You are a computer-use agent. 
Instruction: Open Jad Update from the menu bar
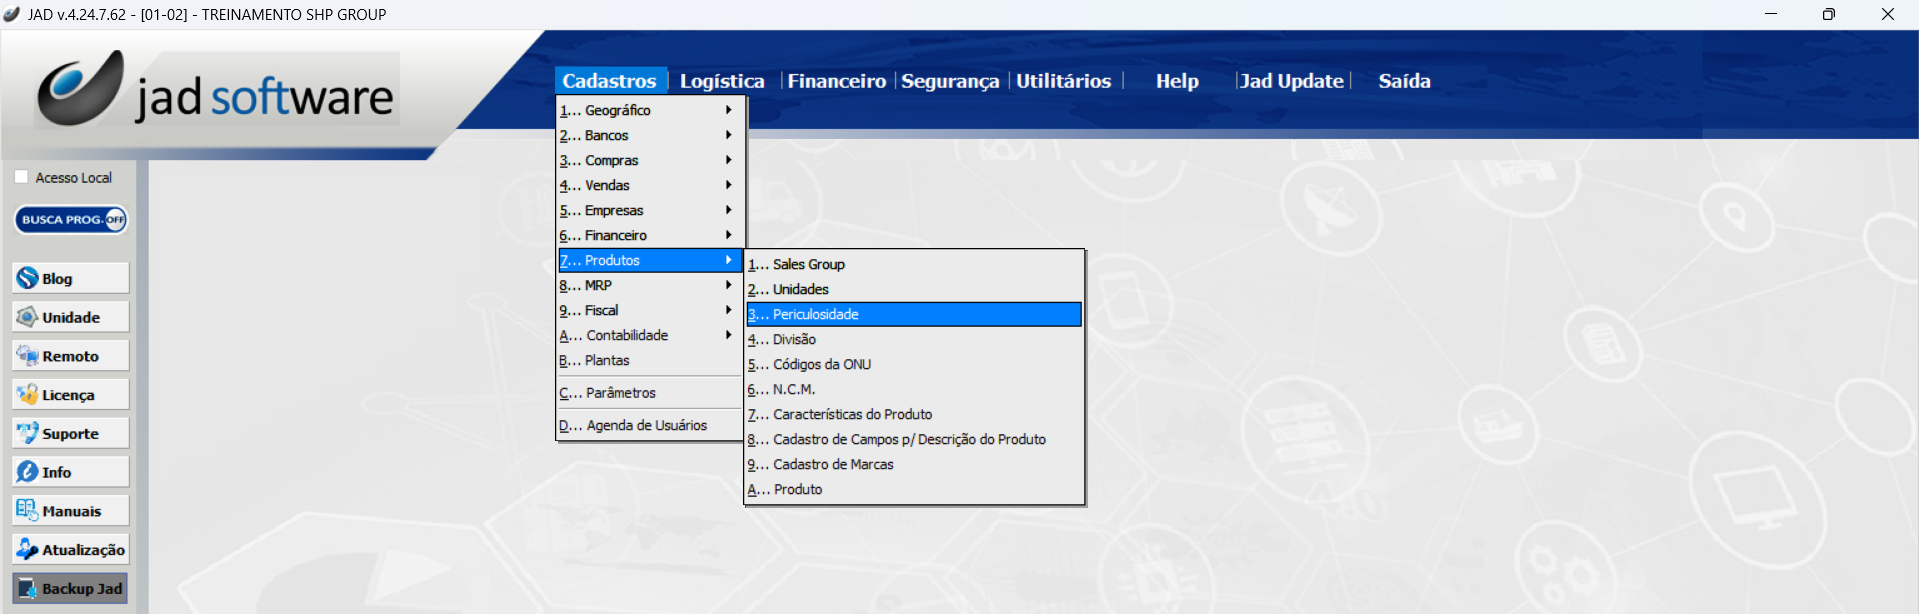pos(1291,81)
